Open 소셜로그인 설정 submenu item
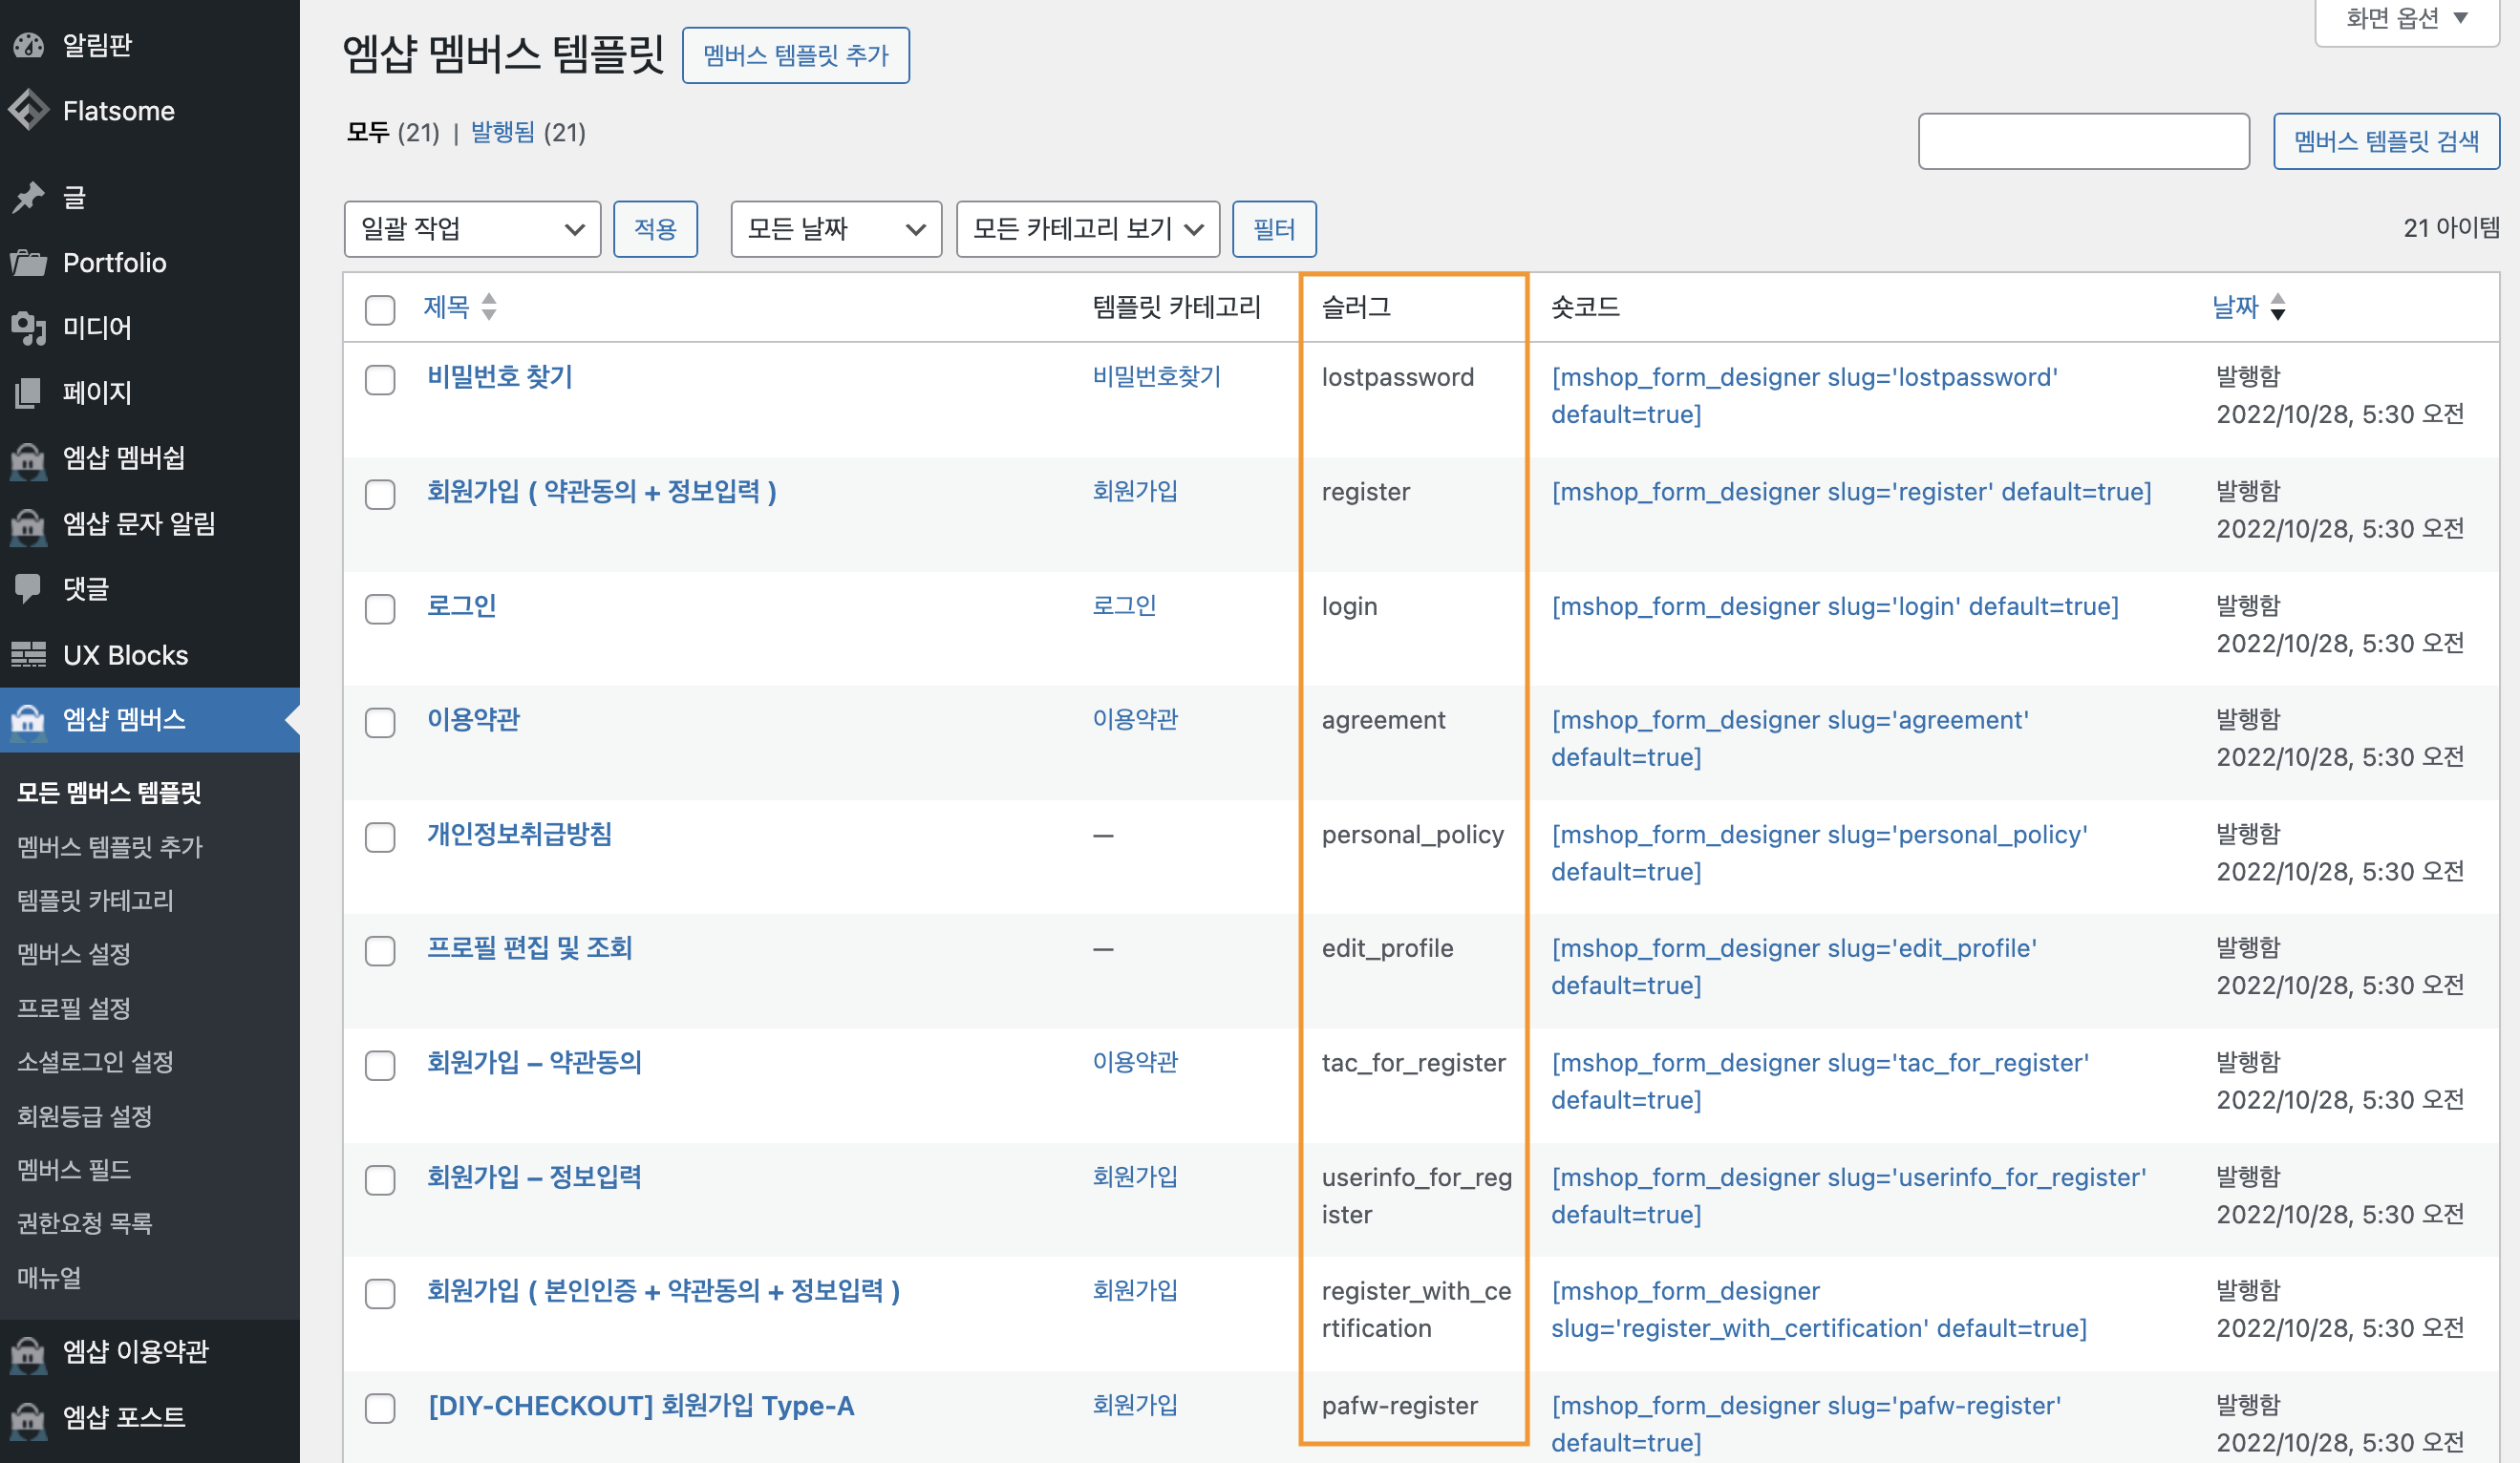 point(95,1061)
